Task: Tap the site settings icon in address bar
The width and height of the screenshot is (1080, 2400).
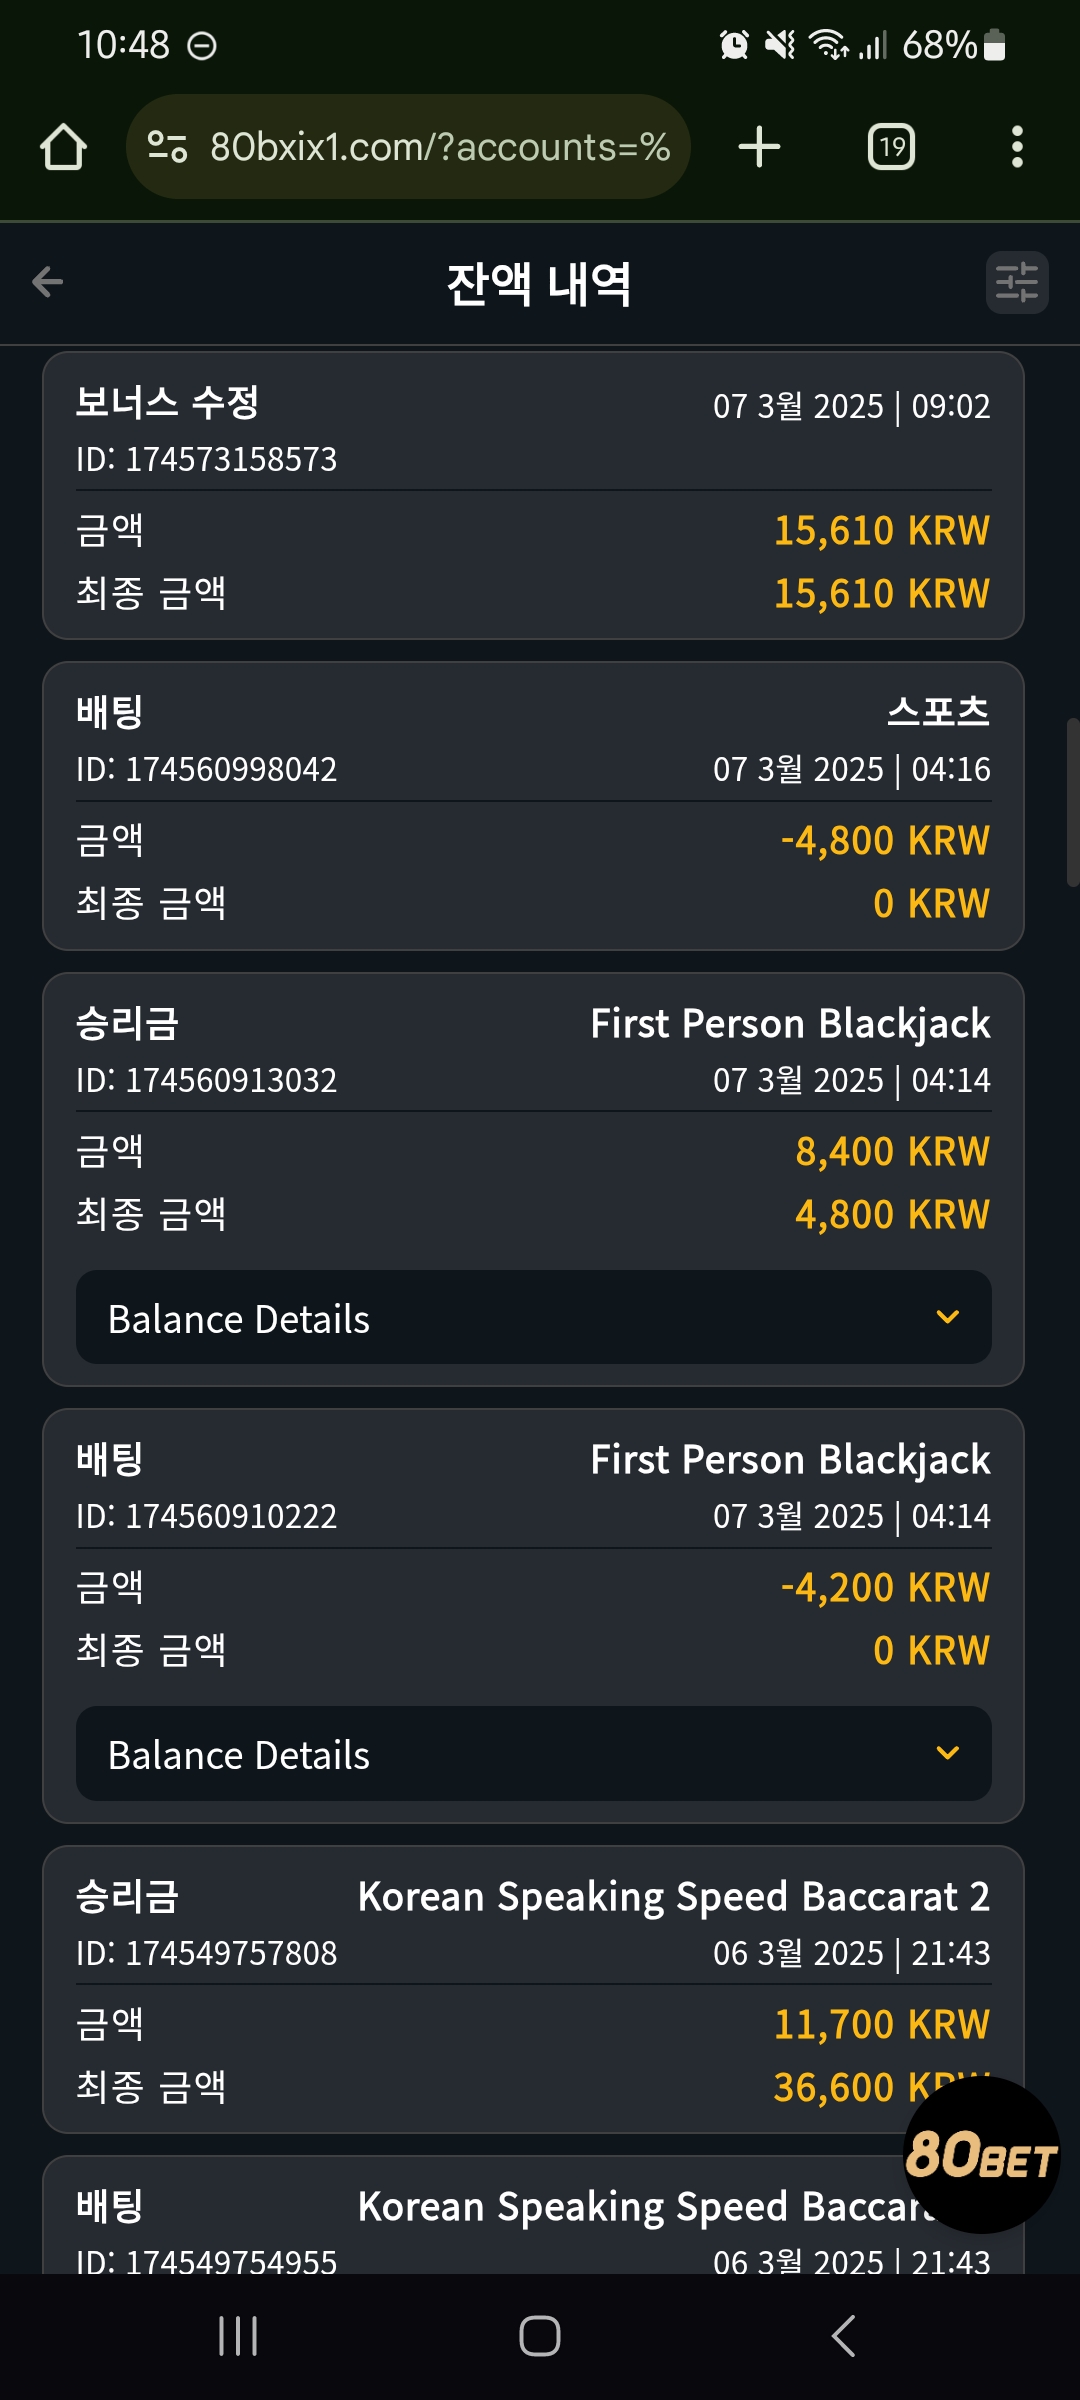Action: [x=167, y=147]
